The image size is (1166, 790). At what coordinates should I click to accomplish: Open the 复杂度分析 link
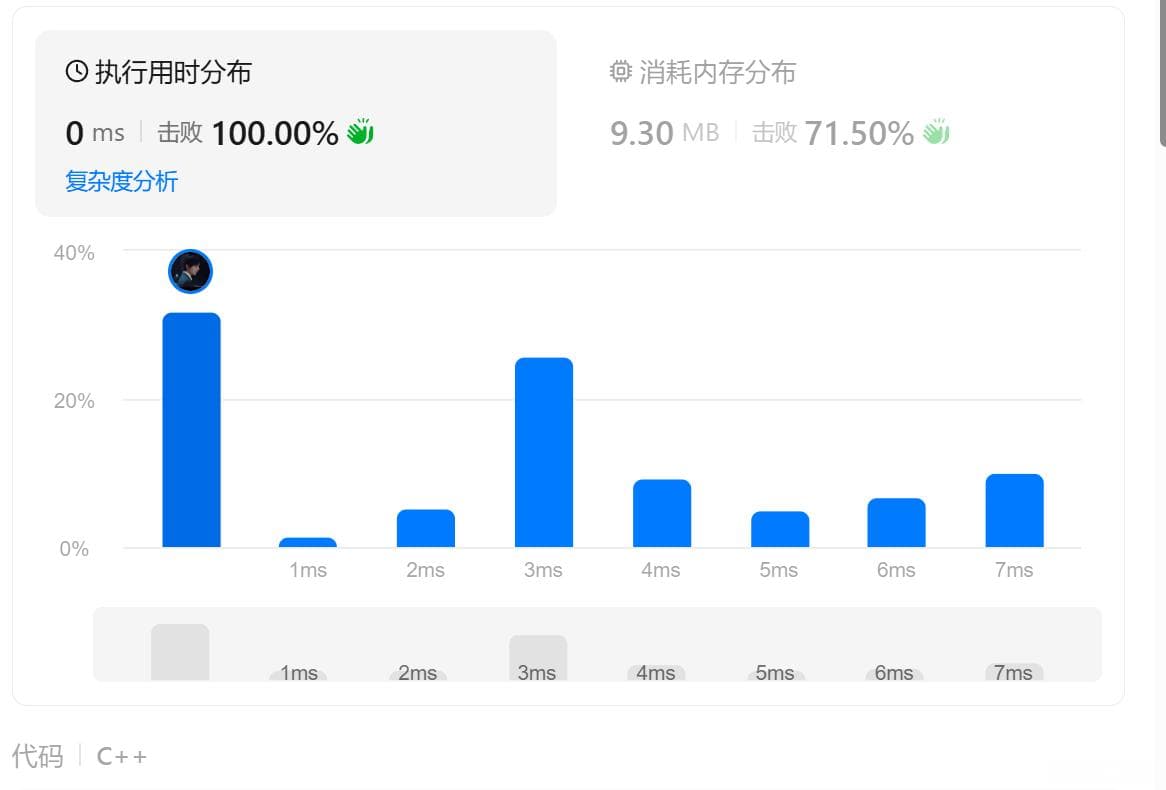[x=121, y=181]
